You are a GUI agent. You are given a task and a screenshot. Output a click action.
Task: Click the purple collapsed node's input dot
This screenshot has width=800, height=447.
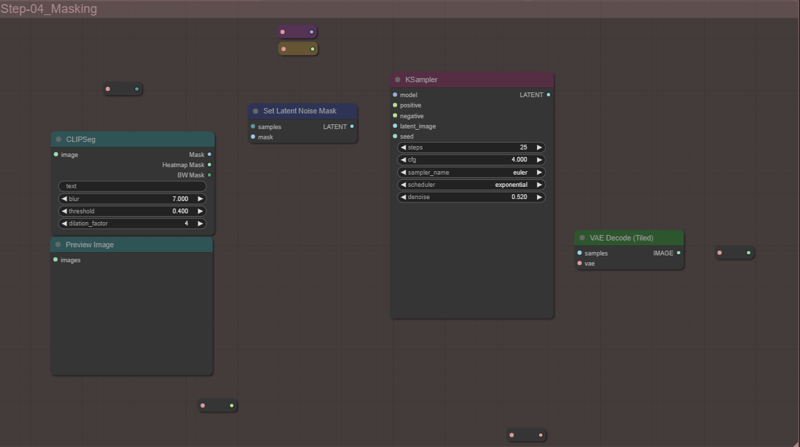[x=283, y=32]
